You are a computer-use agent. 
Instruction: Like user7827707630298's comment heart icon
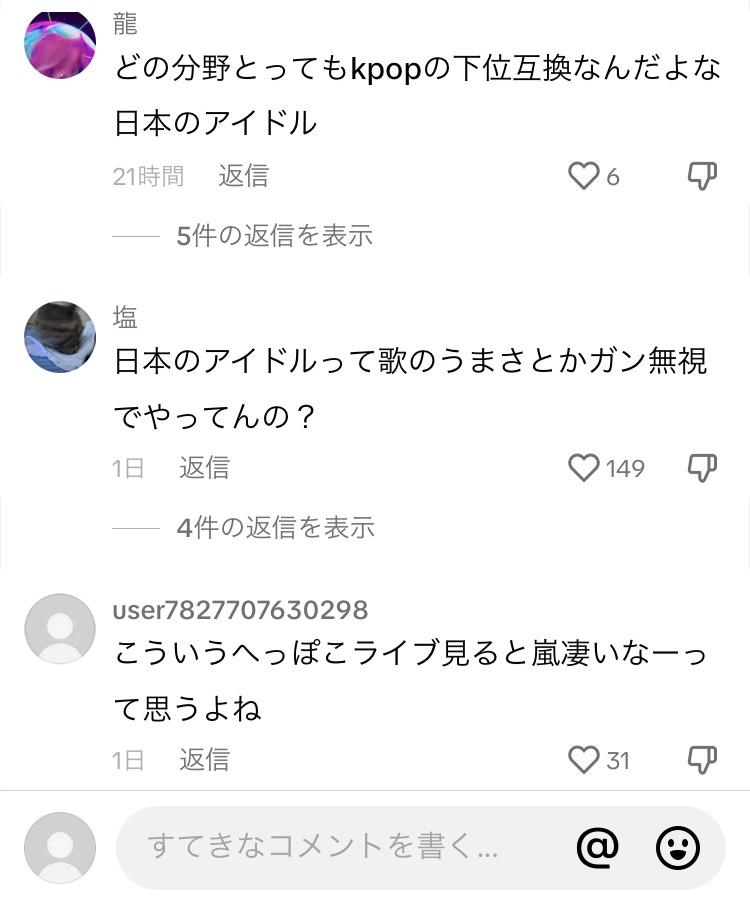tap(583, 760)
